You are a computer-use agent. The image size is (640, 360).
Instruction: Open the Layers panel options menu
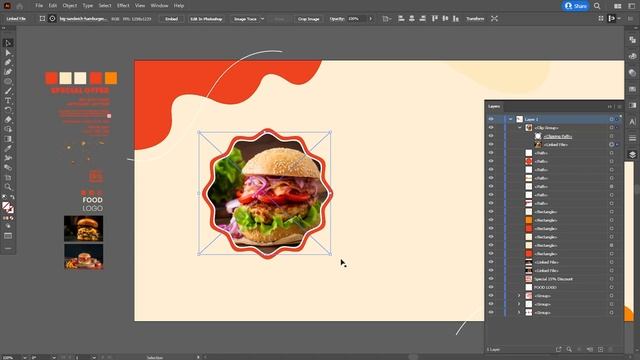619,107
